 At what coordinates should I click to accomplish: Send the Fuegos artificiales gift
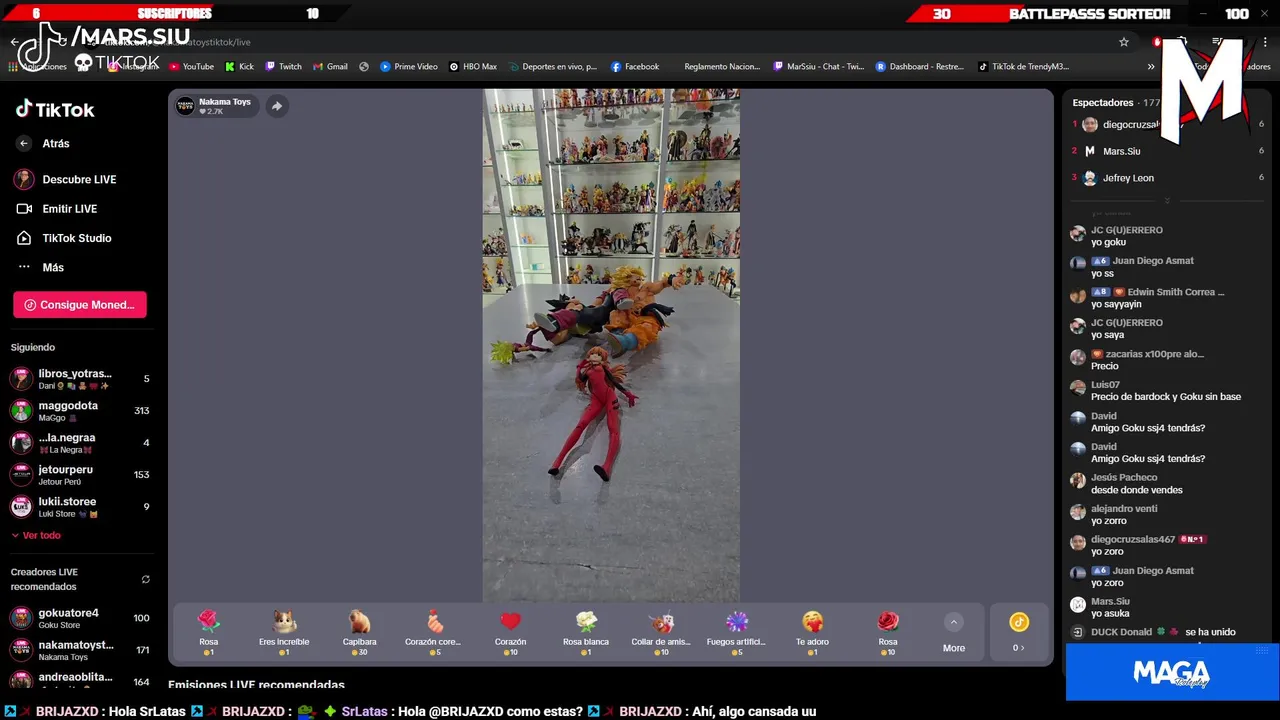(x=736, y=633)
